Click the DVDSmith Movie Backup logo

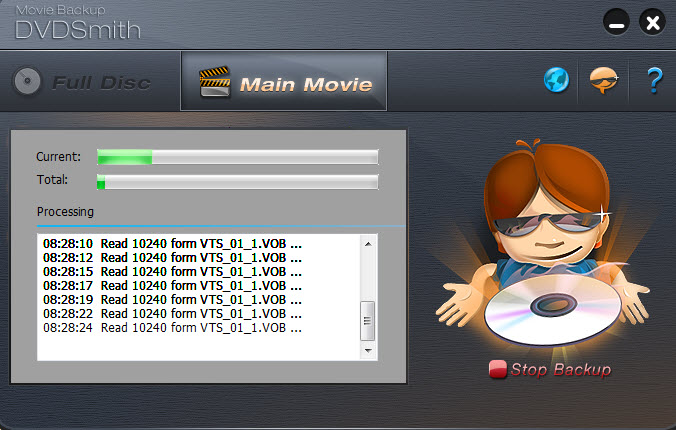coord(78,22)
